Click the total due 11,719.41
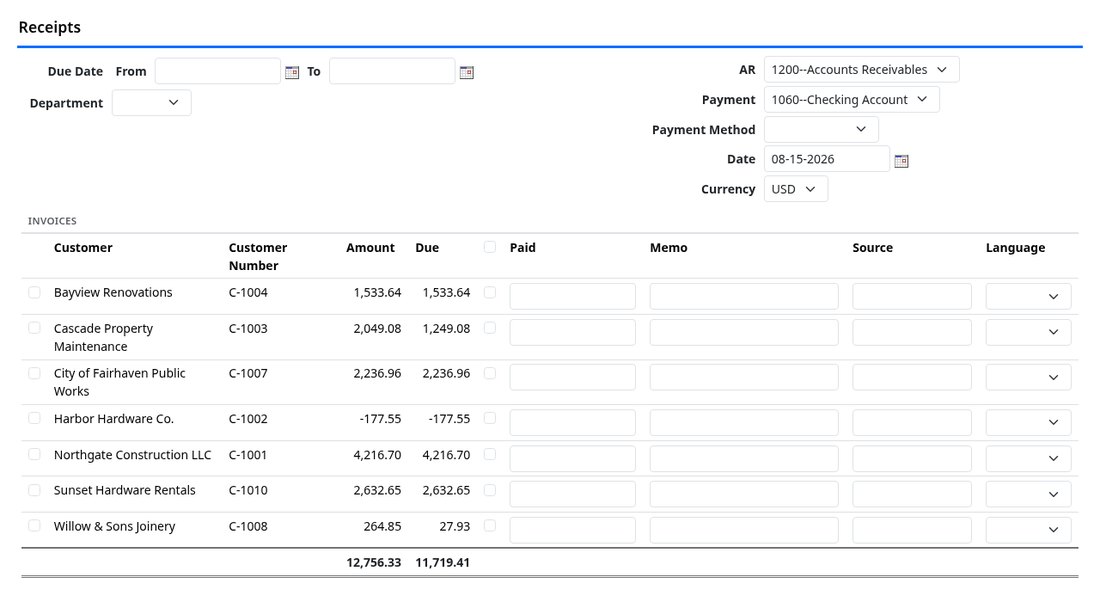Screen dimensions: 1100x602 pyautogui.click(x=443, y=563)
